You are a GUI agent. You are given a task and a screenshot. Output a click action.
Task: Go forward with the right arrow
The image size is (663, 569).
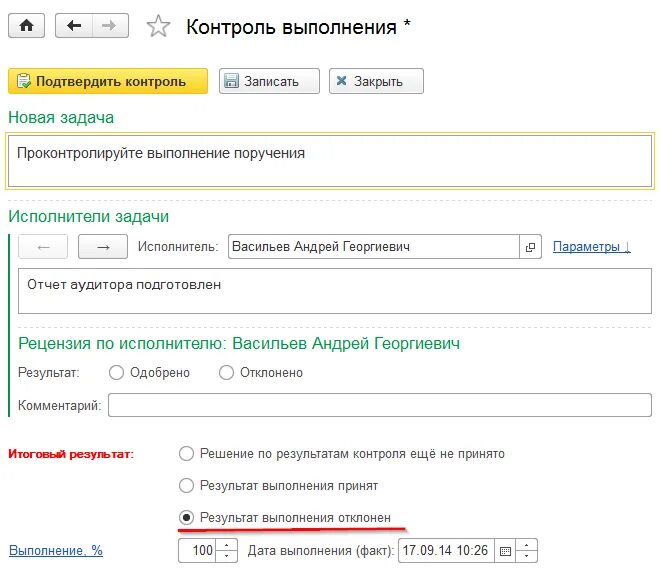point(109,27)
